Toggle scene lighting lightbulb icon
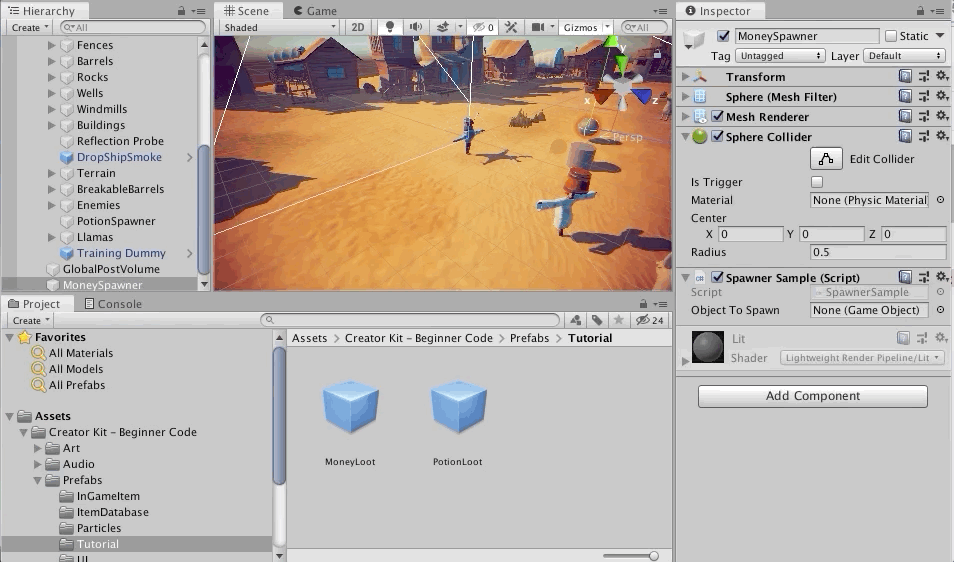 pyautogui.click(x=390, y=27)
